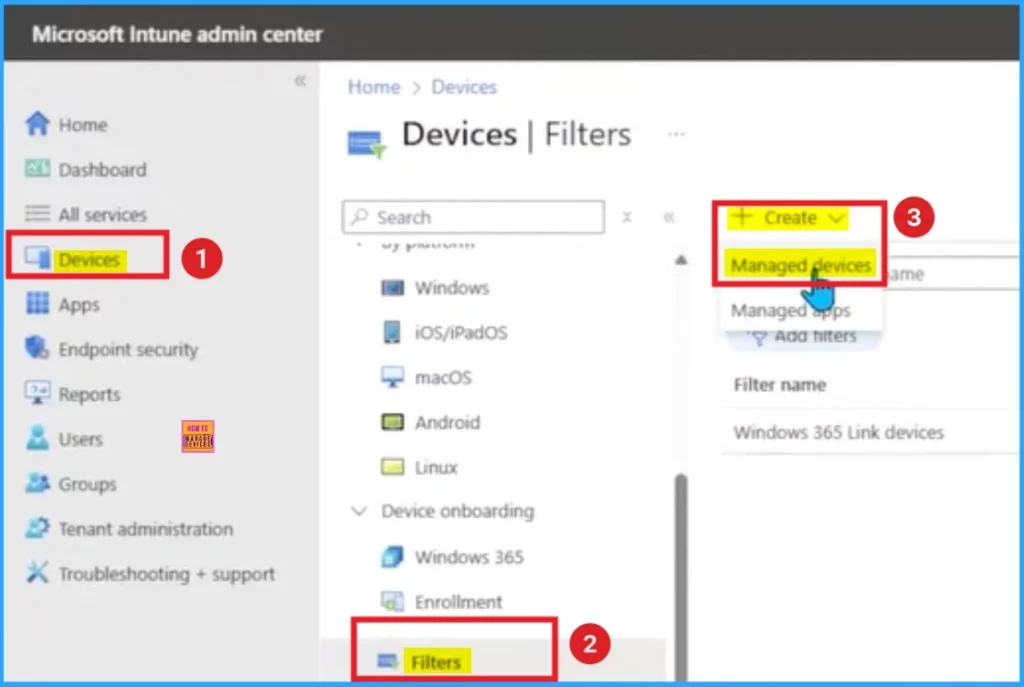Open Users in left navigation
The width and height of the screenshot is (1024, 687).
[80, 439]
